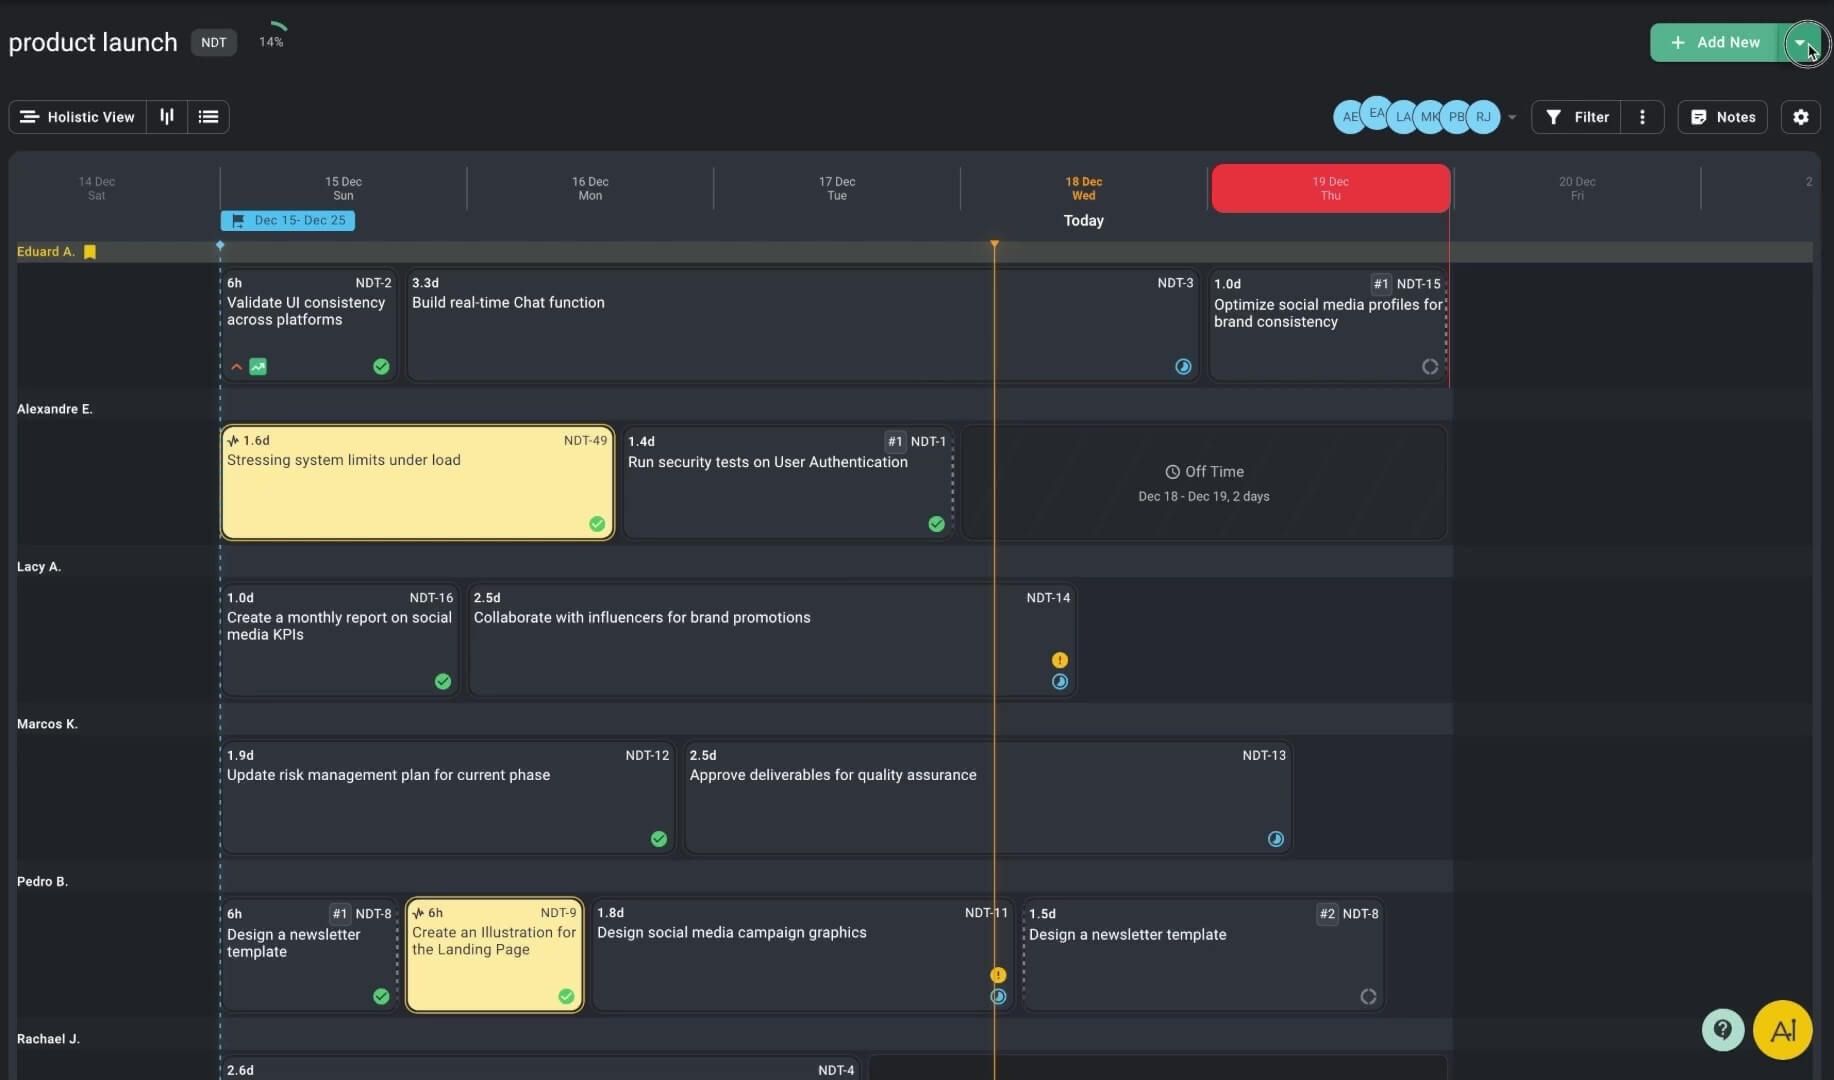Toggle the green completion check on NDT-49
Screen dimensions: 1834x1080
pyautogui.click(x=597, y=524)
